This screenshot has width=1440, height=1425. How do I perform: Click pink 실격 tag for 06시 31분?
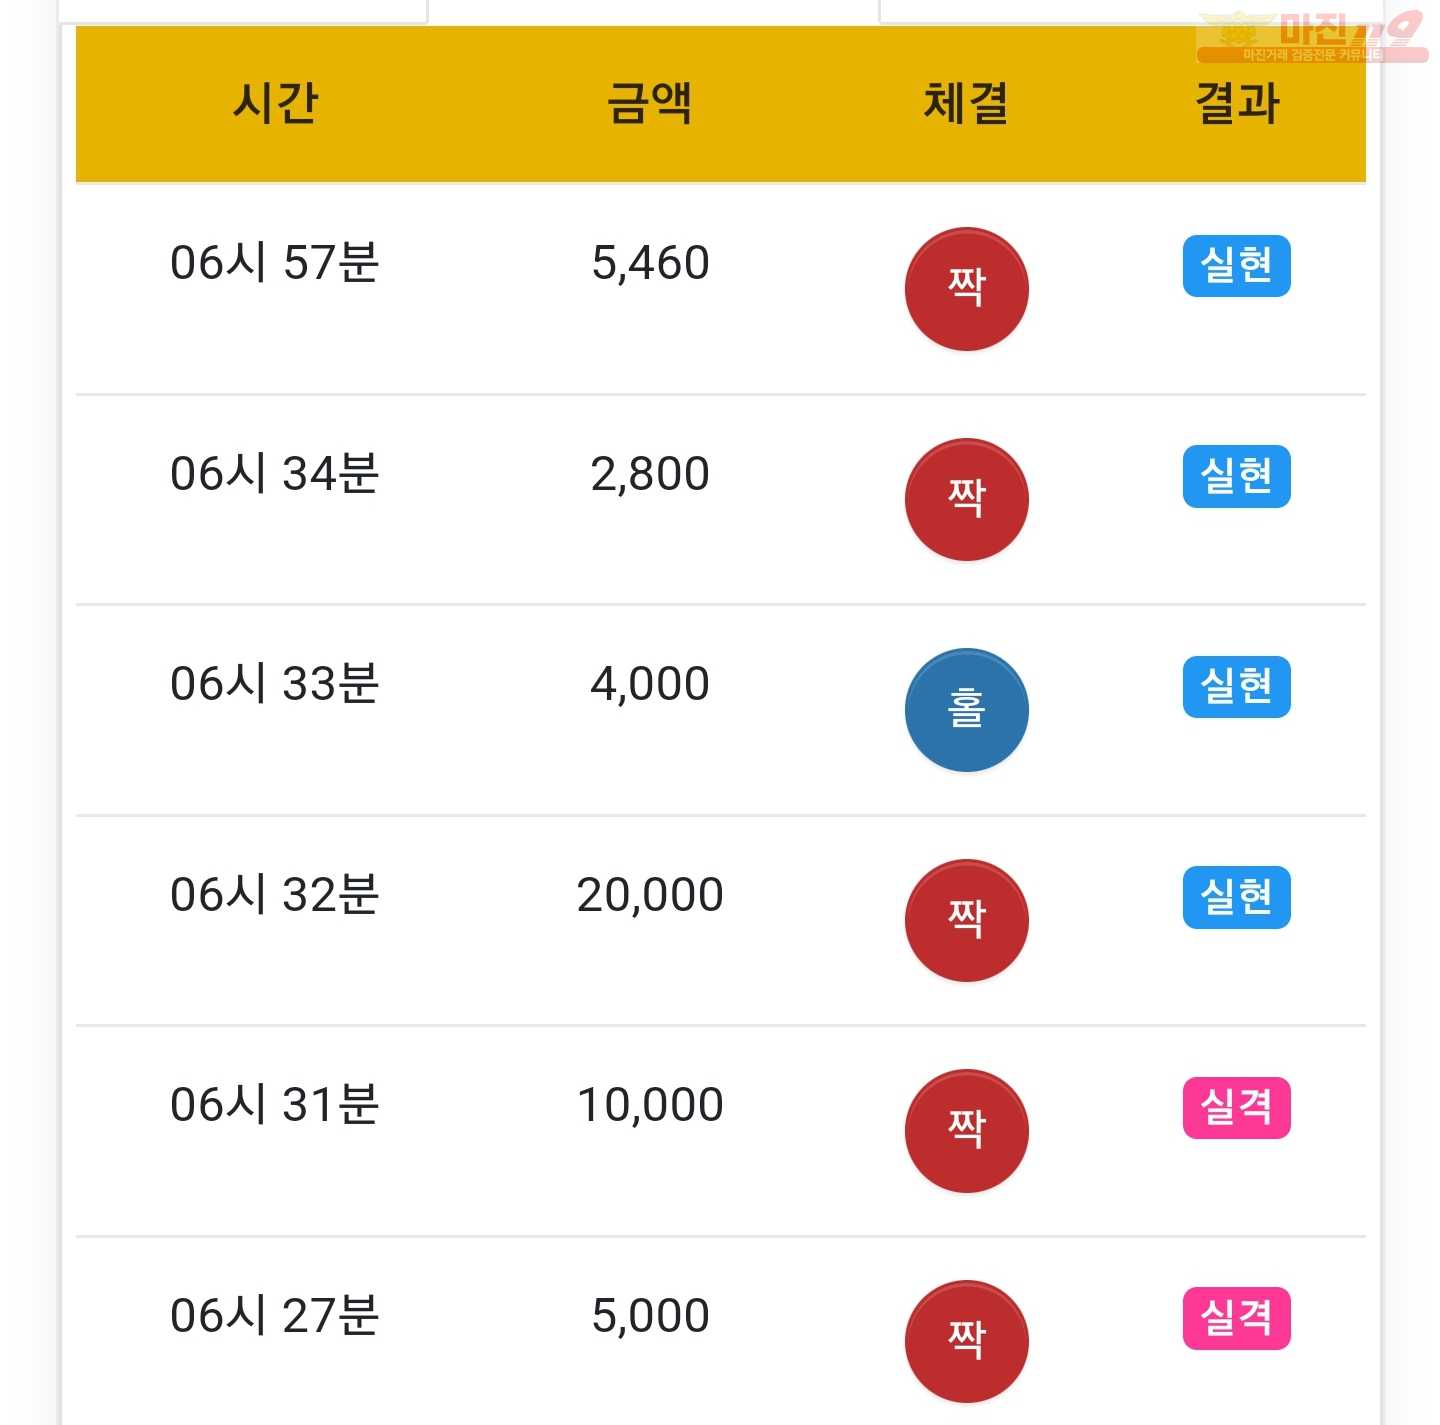click(1236, 1108)
